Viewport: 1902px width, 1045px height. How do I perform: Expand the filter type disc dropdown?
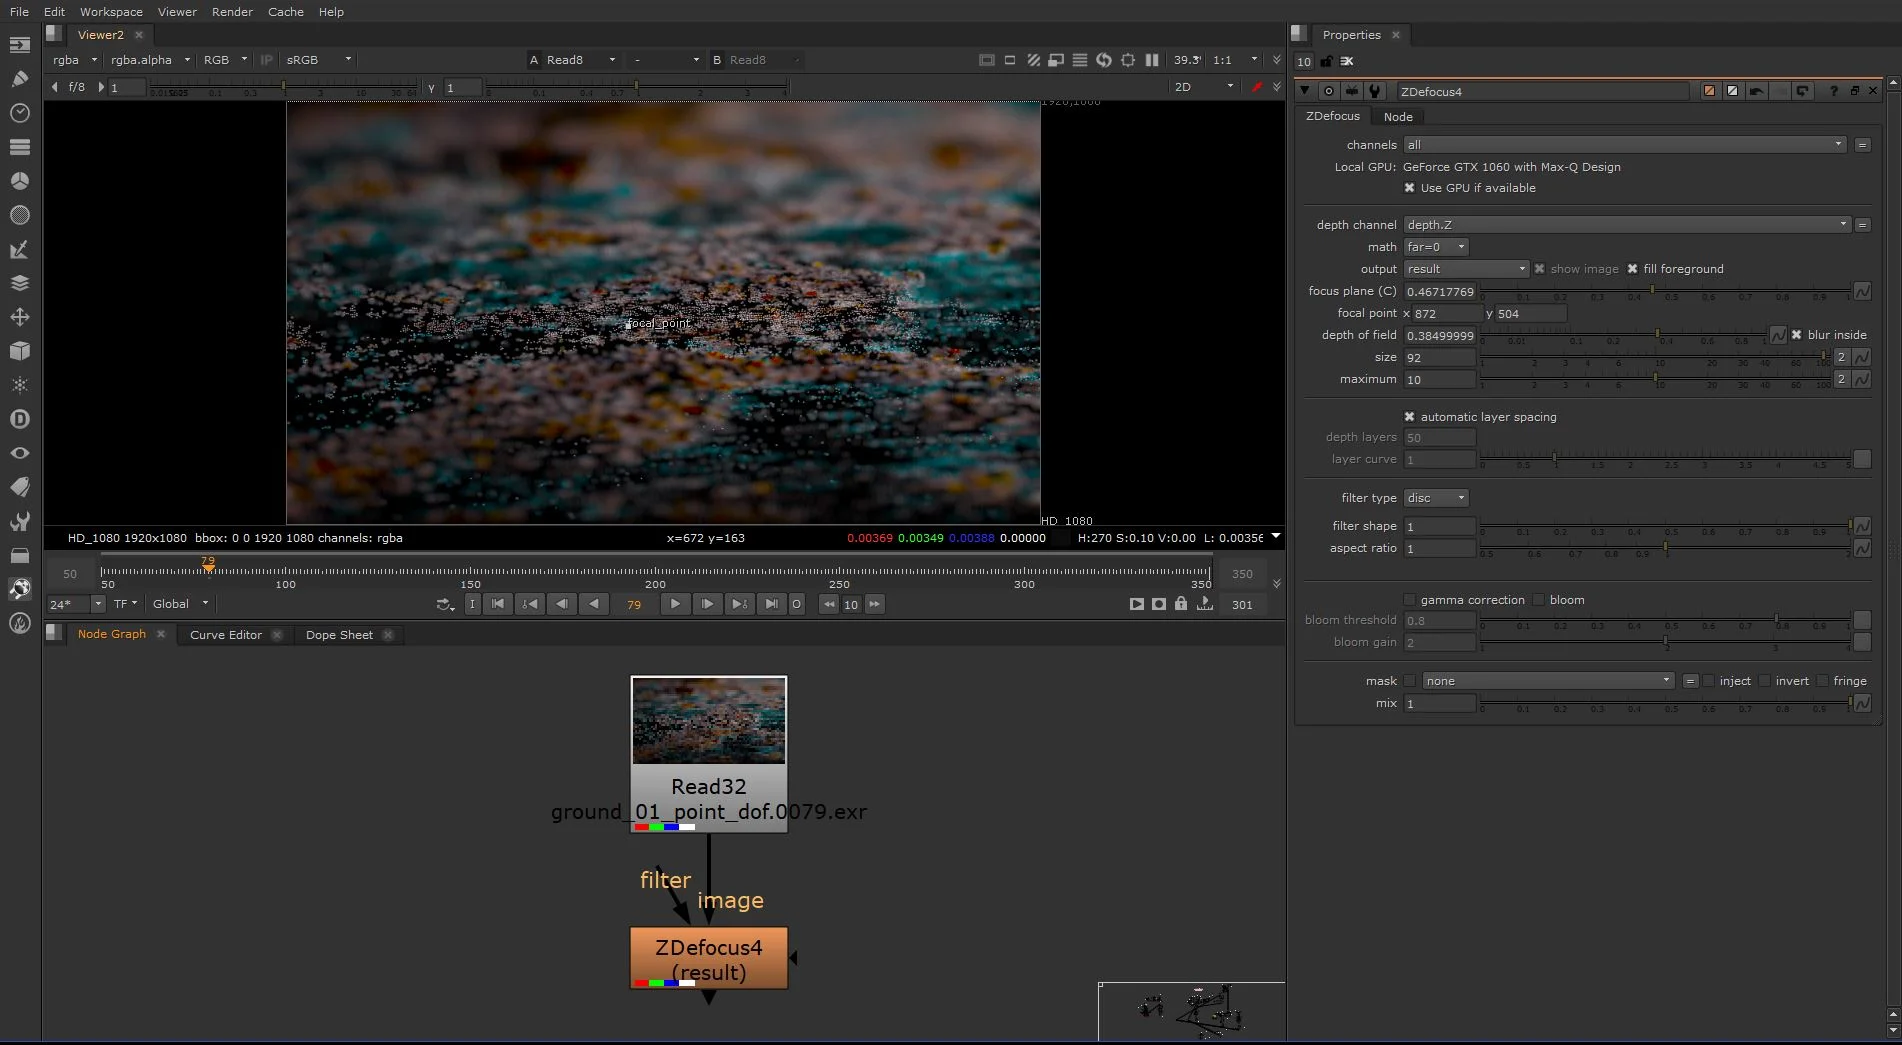coord(1435,498)
